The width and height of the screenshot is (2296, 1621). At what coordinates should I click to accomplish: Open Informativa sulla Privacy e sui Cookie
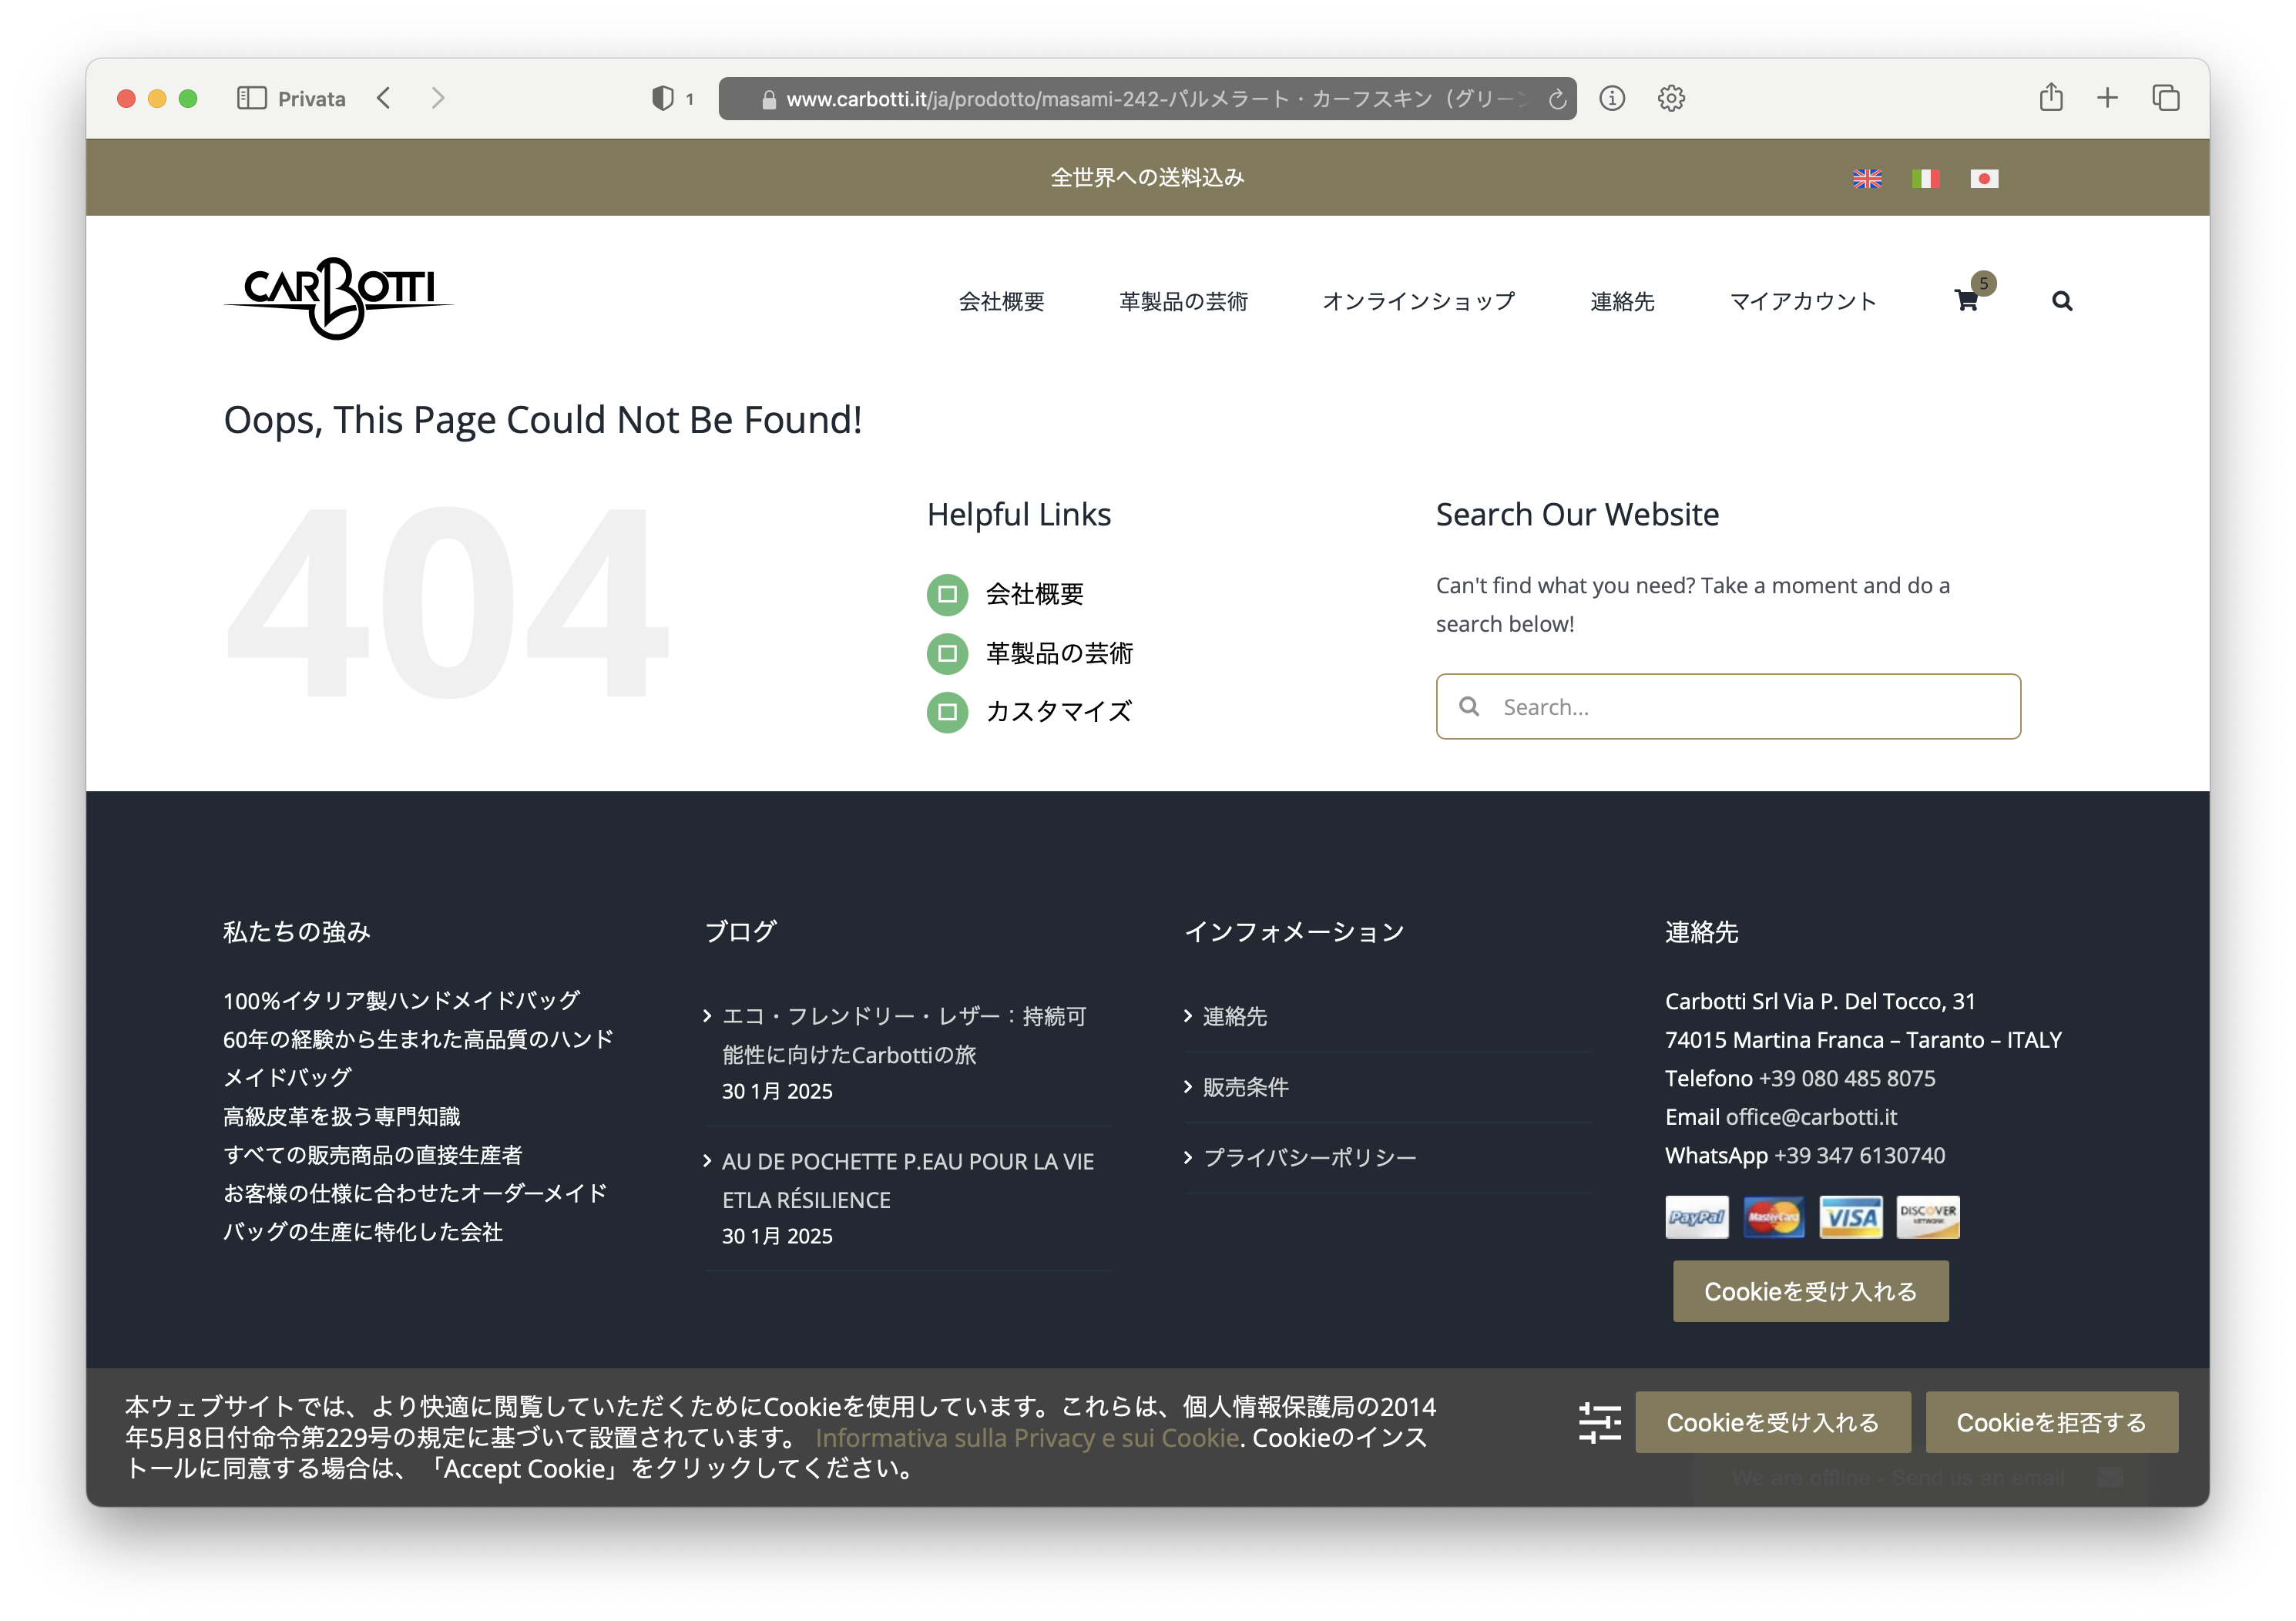pyautogui.click(x=1027, y=1437)
